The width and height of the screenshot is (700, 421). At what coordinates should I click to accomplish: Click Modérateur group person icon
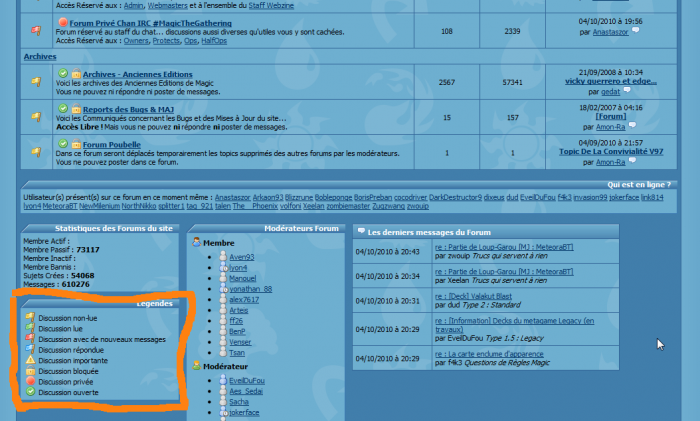(196, 366)
